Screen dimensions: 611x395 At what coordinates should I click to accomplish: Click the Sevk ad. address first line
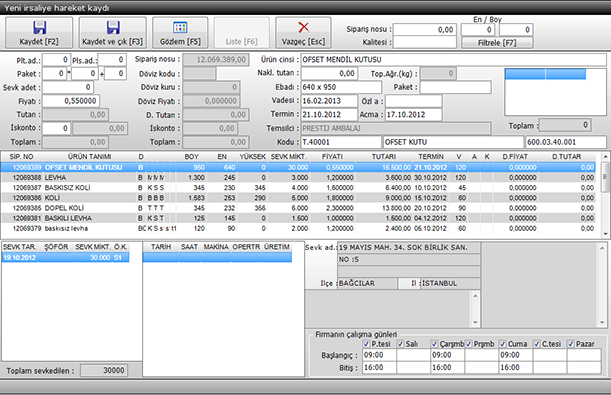[x=409, y=248]
